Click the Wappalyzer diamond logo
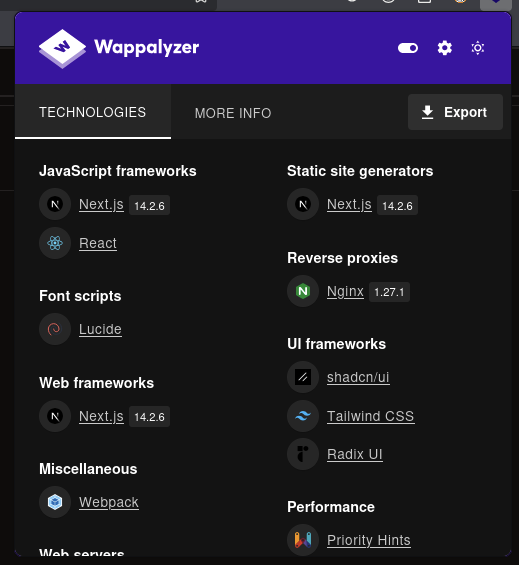The width and height of the screenshot is (519, 565). point(62,48)
